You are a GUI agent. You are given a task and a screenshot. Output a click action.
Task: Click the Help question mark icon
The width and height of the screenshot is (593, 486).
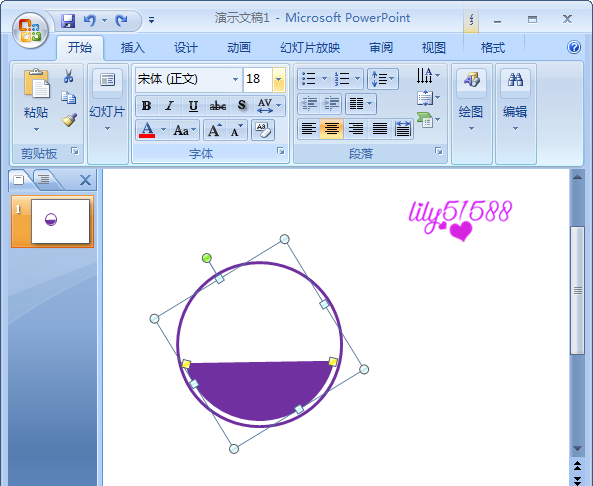coord(574,47)
